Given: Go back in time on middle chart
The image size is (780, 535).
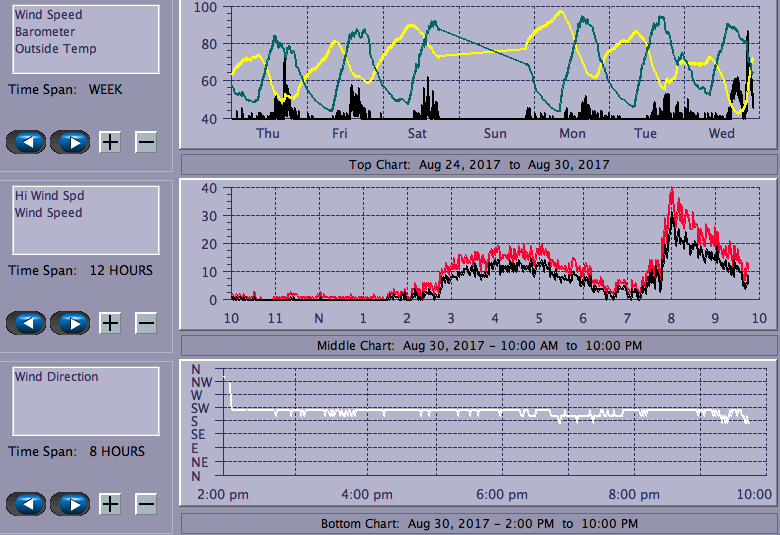Looking at the screenshot, I should click(26, 323).
